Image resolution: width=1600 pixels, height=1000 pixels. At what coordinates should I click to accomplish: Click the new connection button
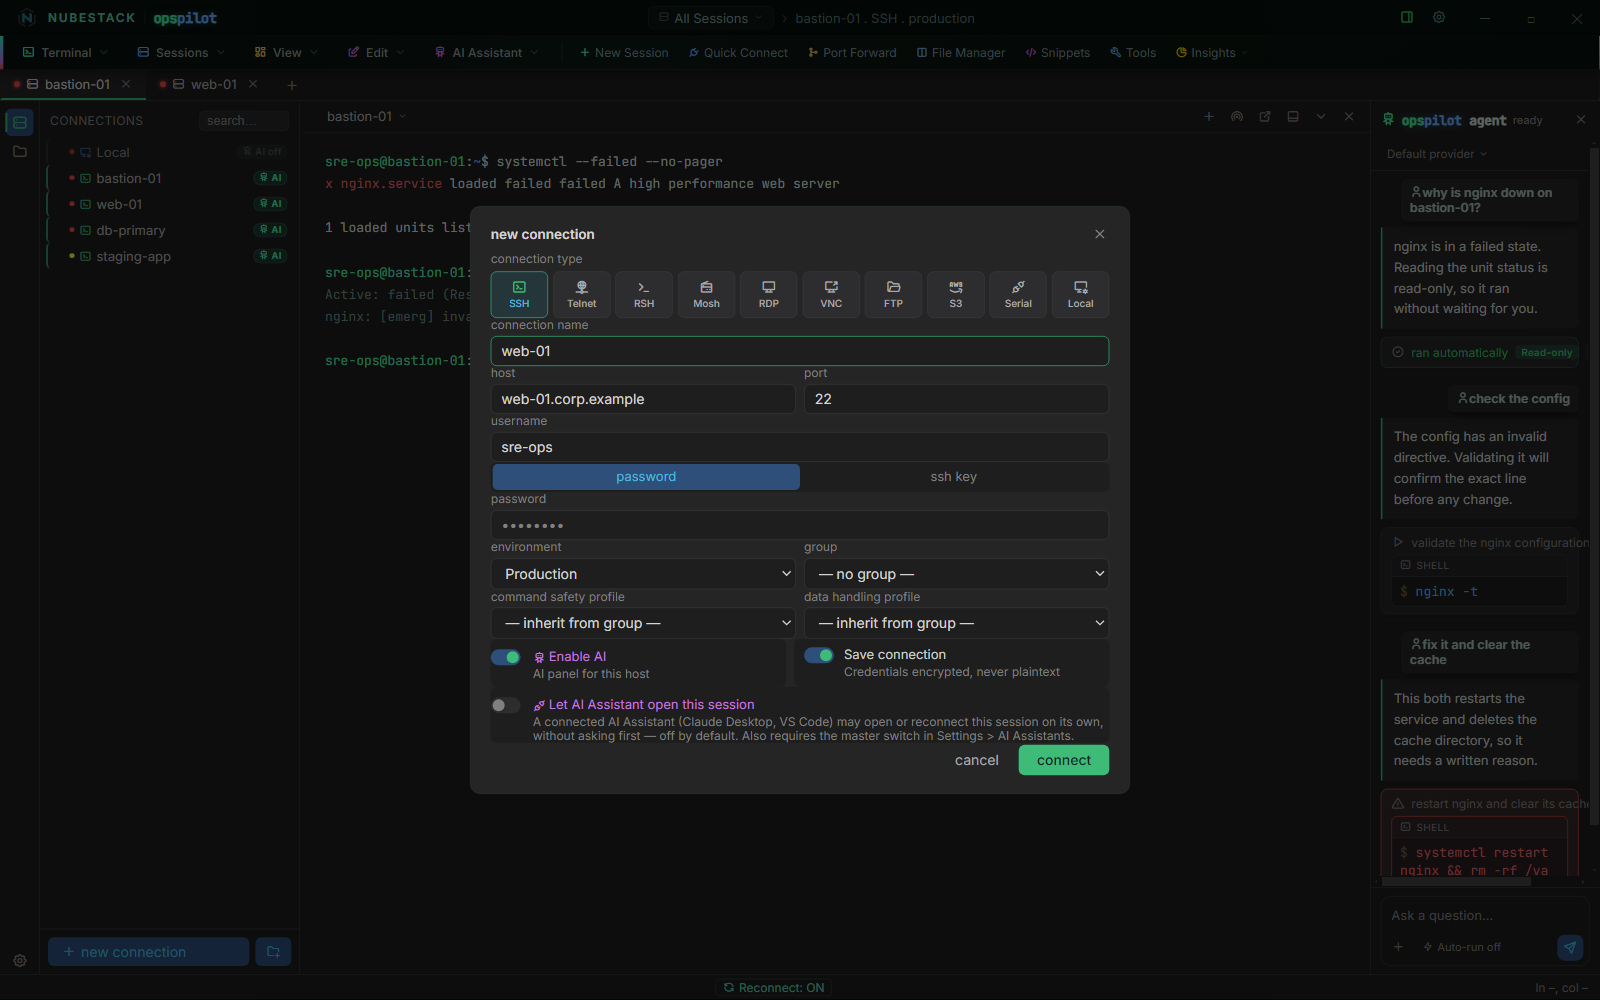149,952
